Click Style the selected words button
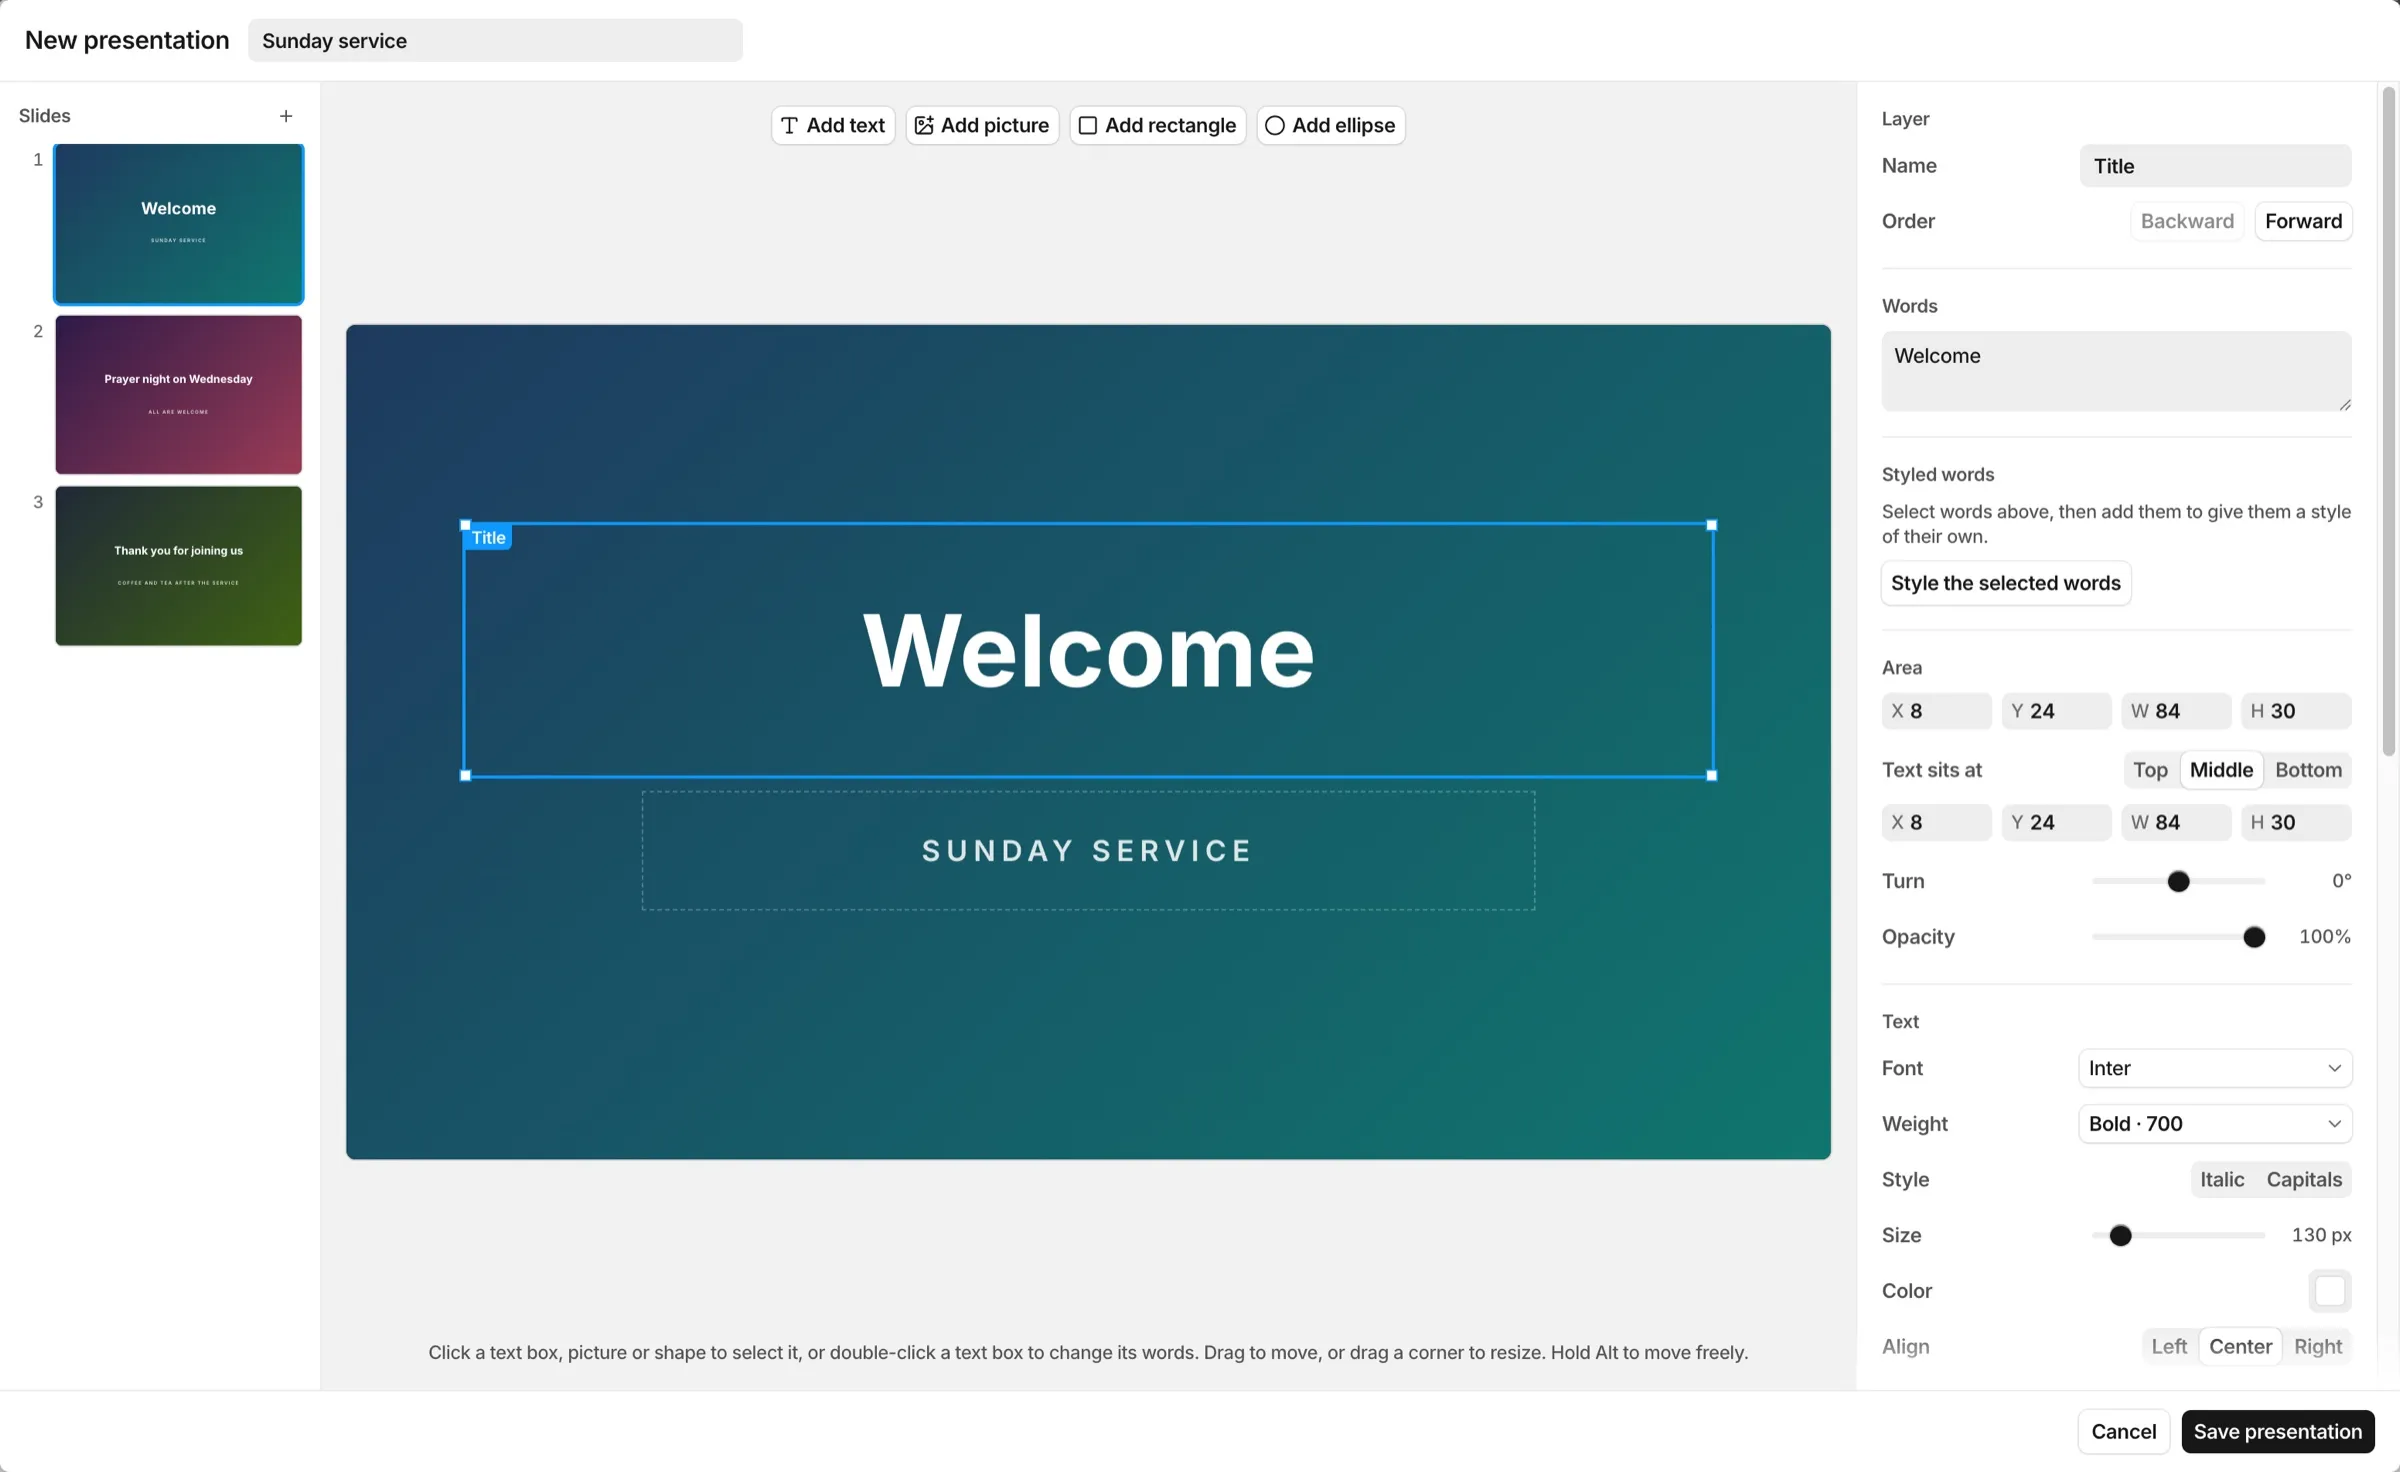Viewport: 2400px width, 1472px height. pyautogui.click(x=2006, y=583)
